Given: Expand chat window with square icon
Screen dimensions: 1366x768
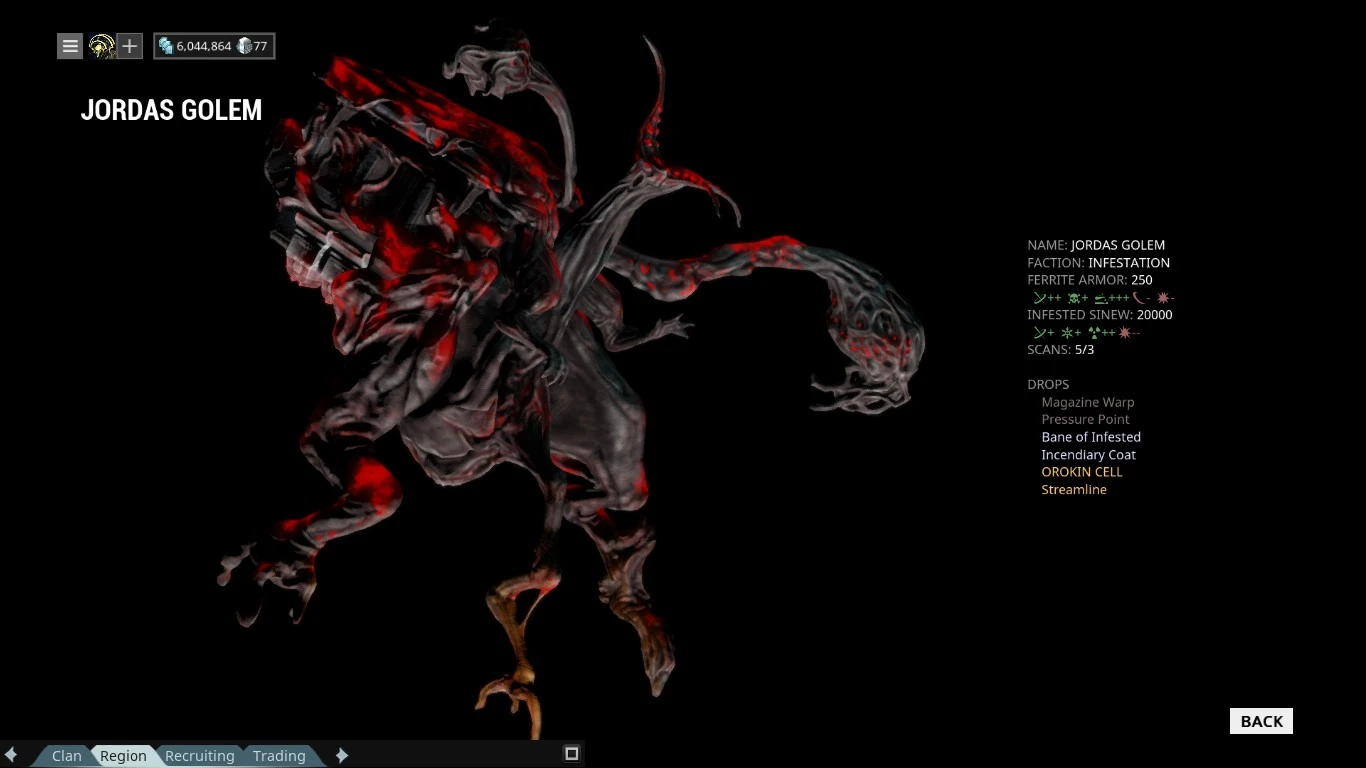Looking at the screenshot, I should click(x=572, y=754).
